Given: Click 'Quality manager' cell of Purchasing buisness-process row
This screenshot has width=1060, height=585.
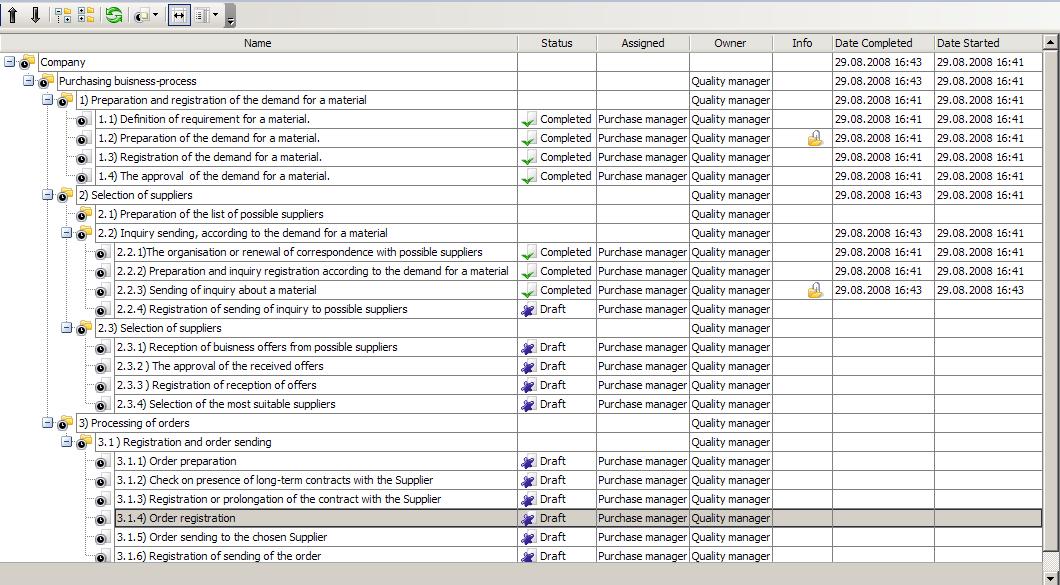Looking at the screenshot, I should [731, 80].
